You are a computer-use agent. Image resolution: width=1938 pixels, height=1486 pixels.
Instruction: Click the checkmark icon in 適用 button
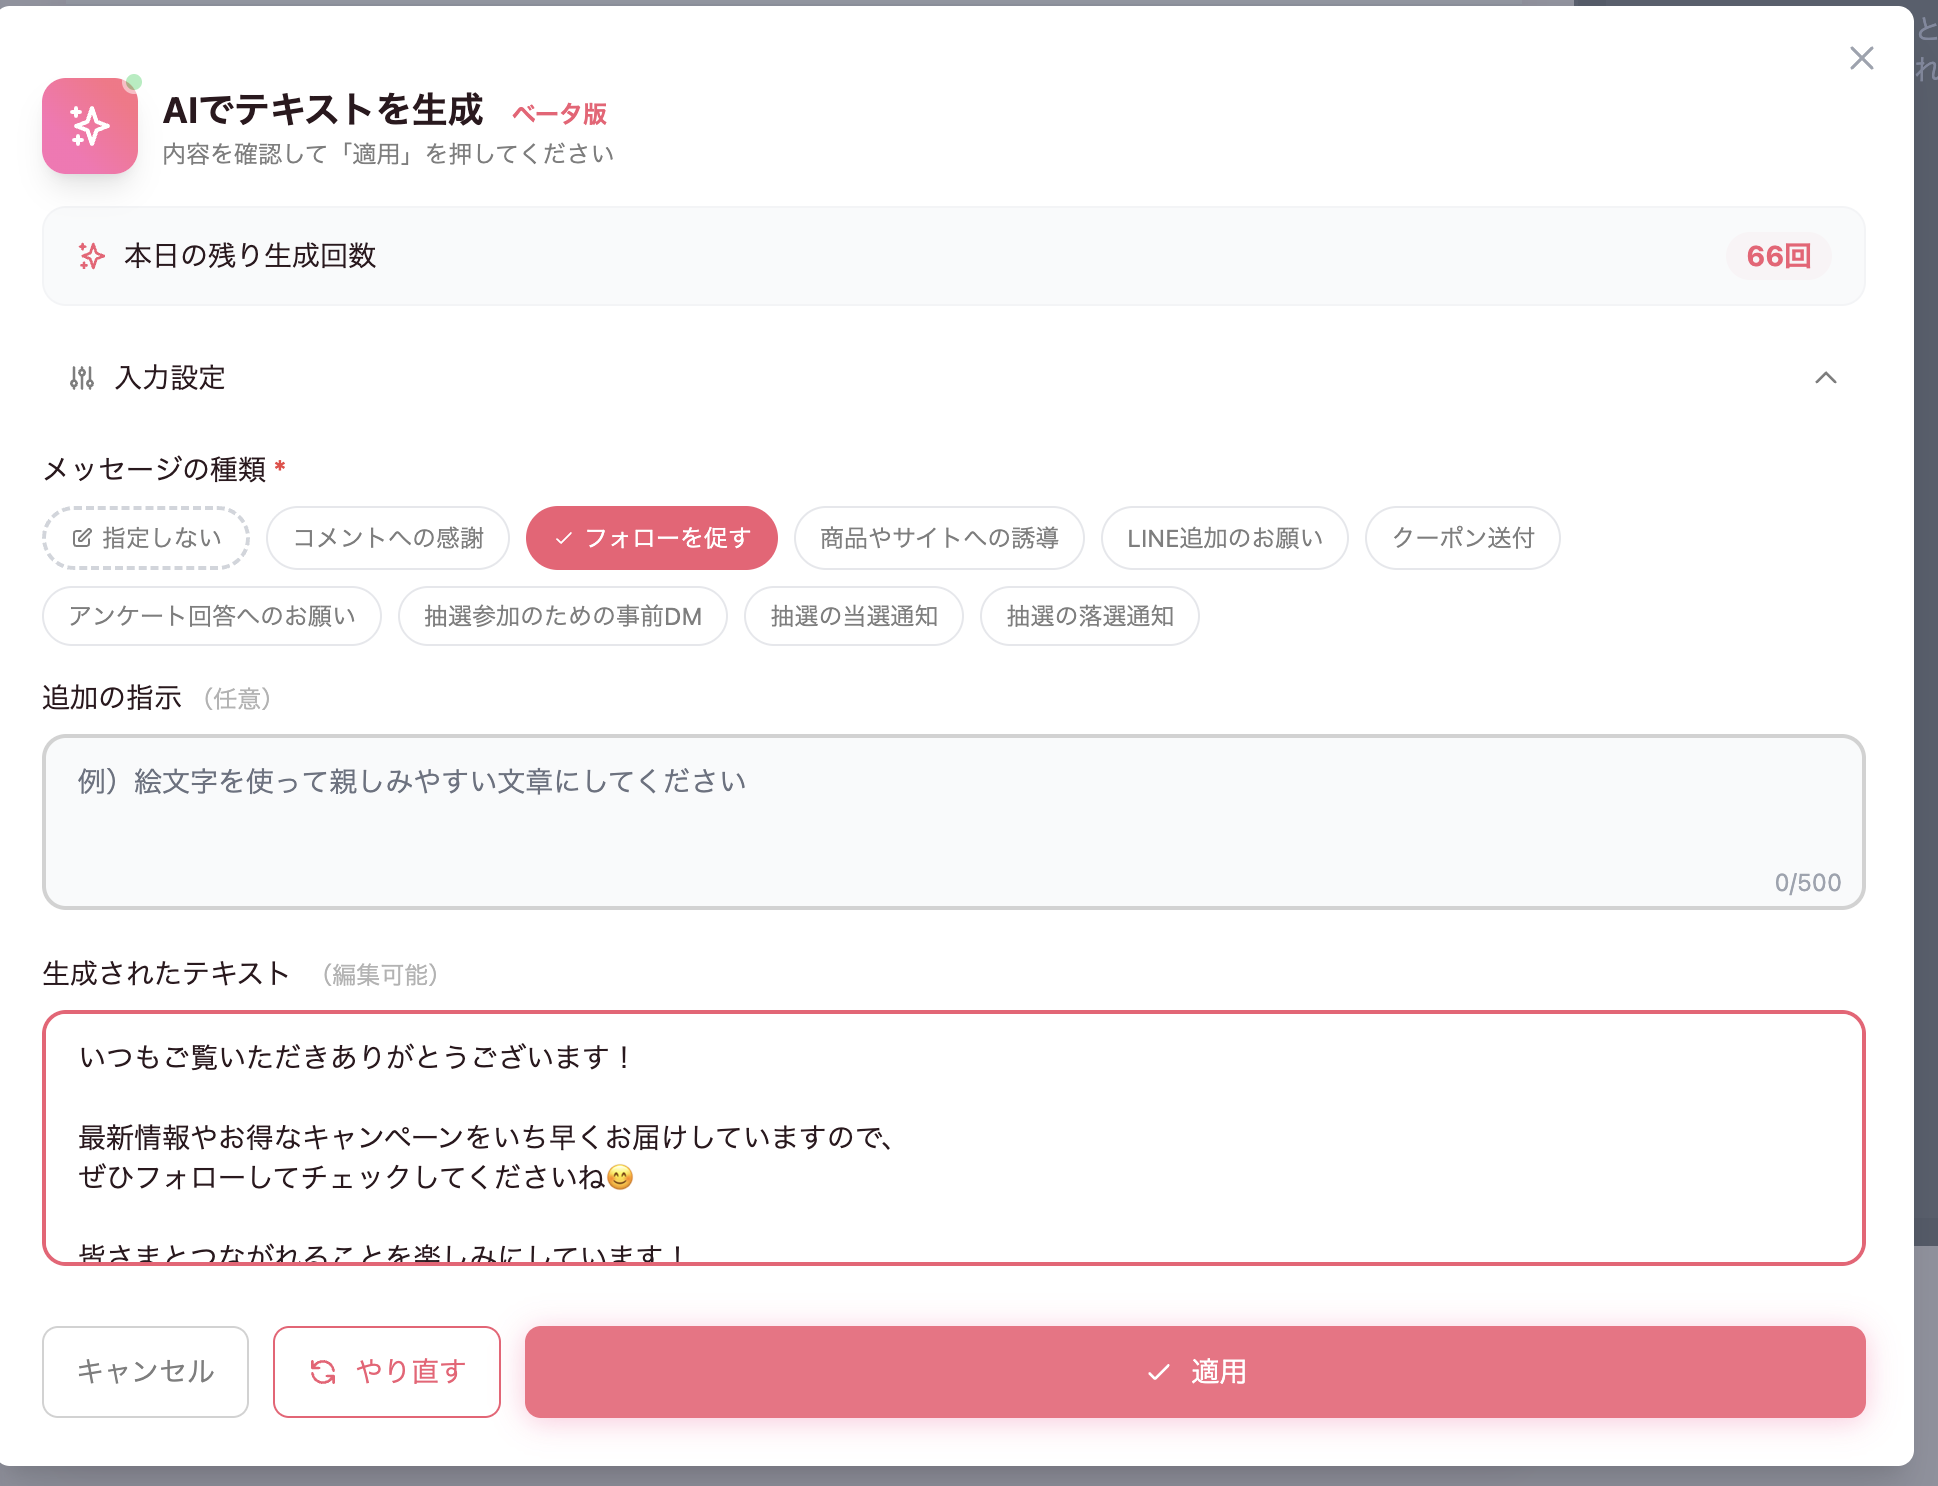click(1158, 1372)
